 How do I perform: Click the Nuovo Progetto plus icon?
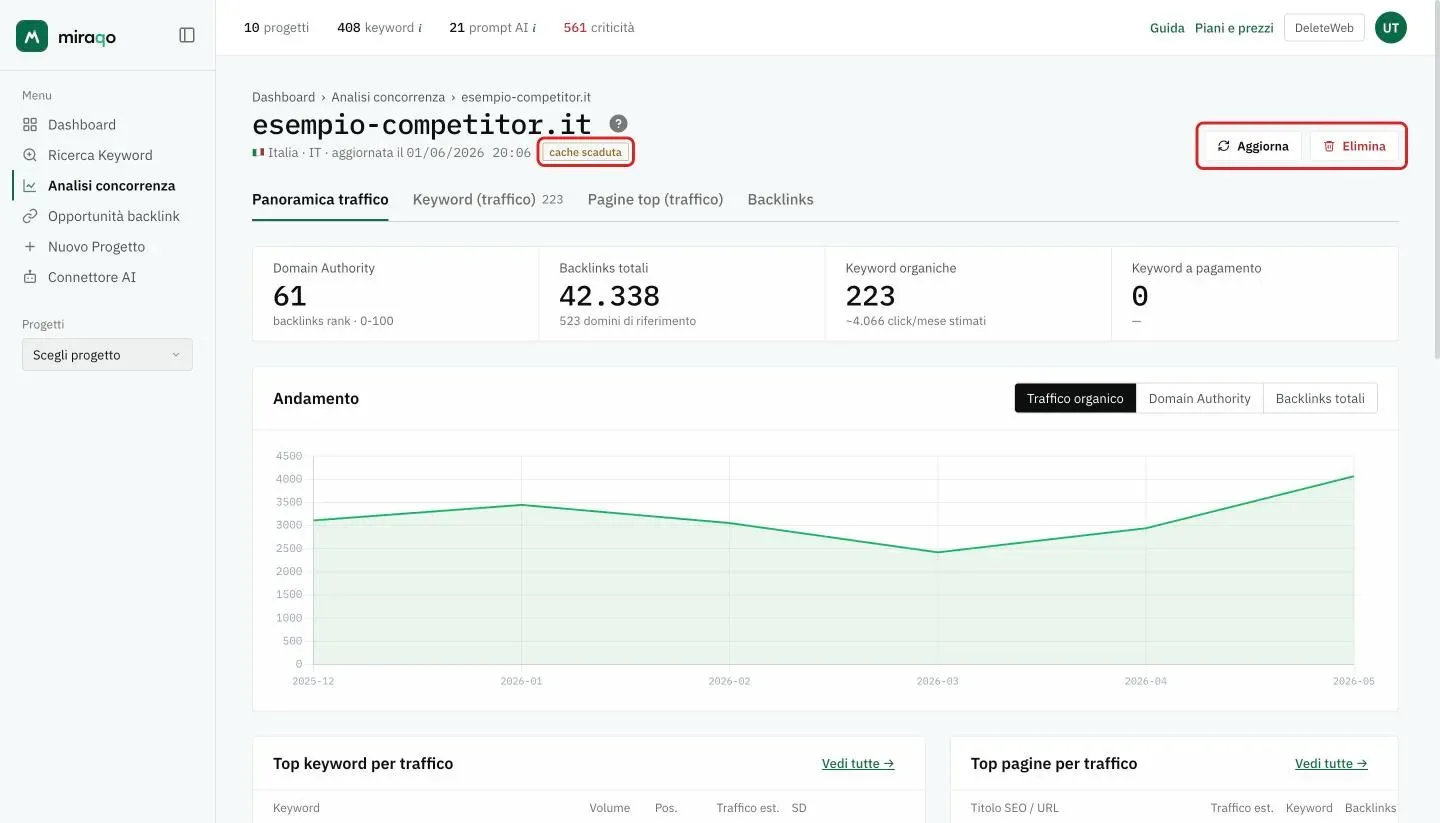click(30, 246)
